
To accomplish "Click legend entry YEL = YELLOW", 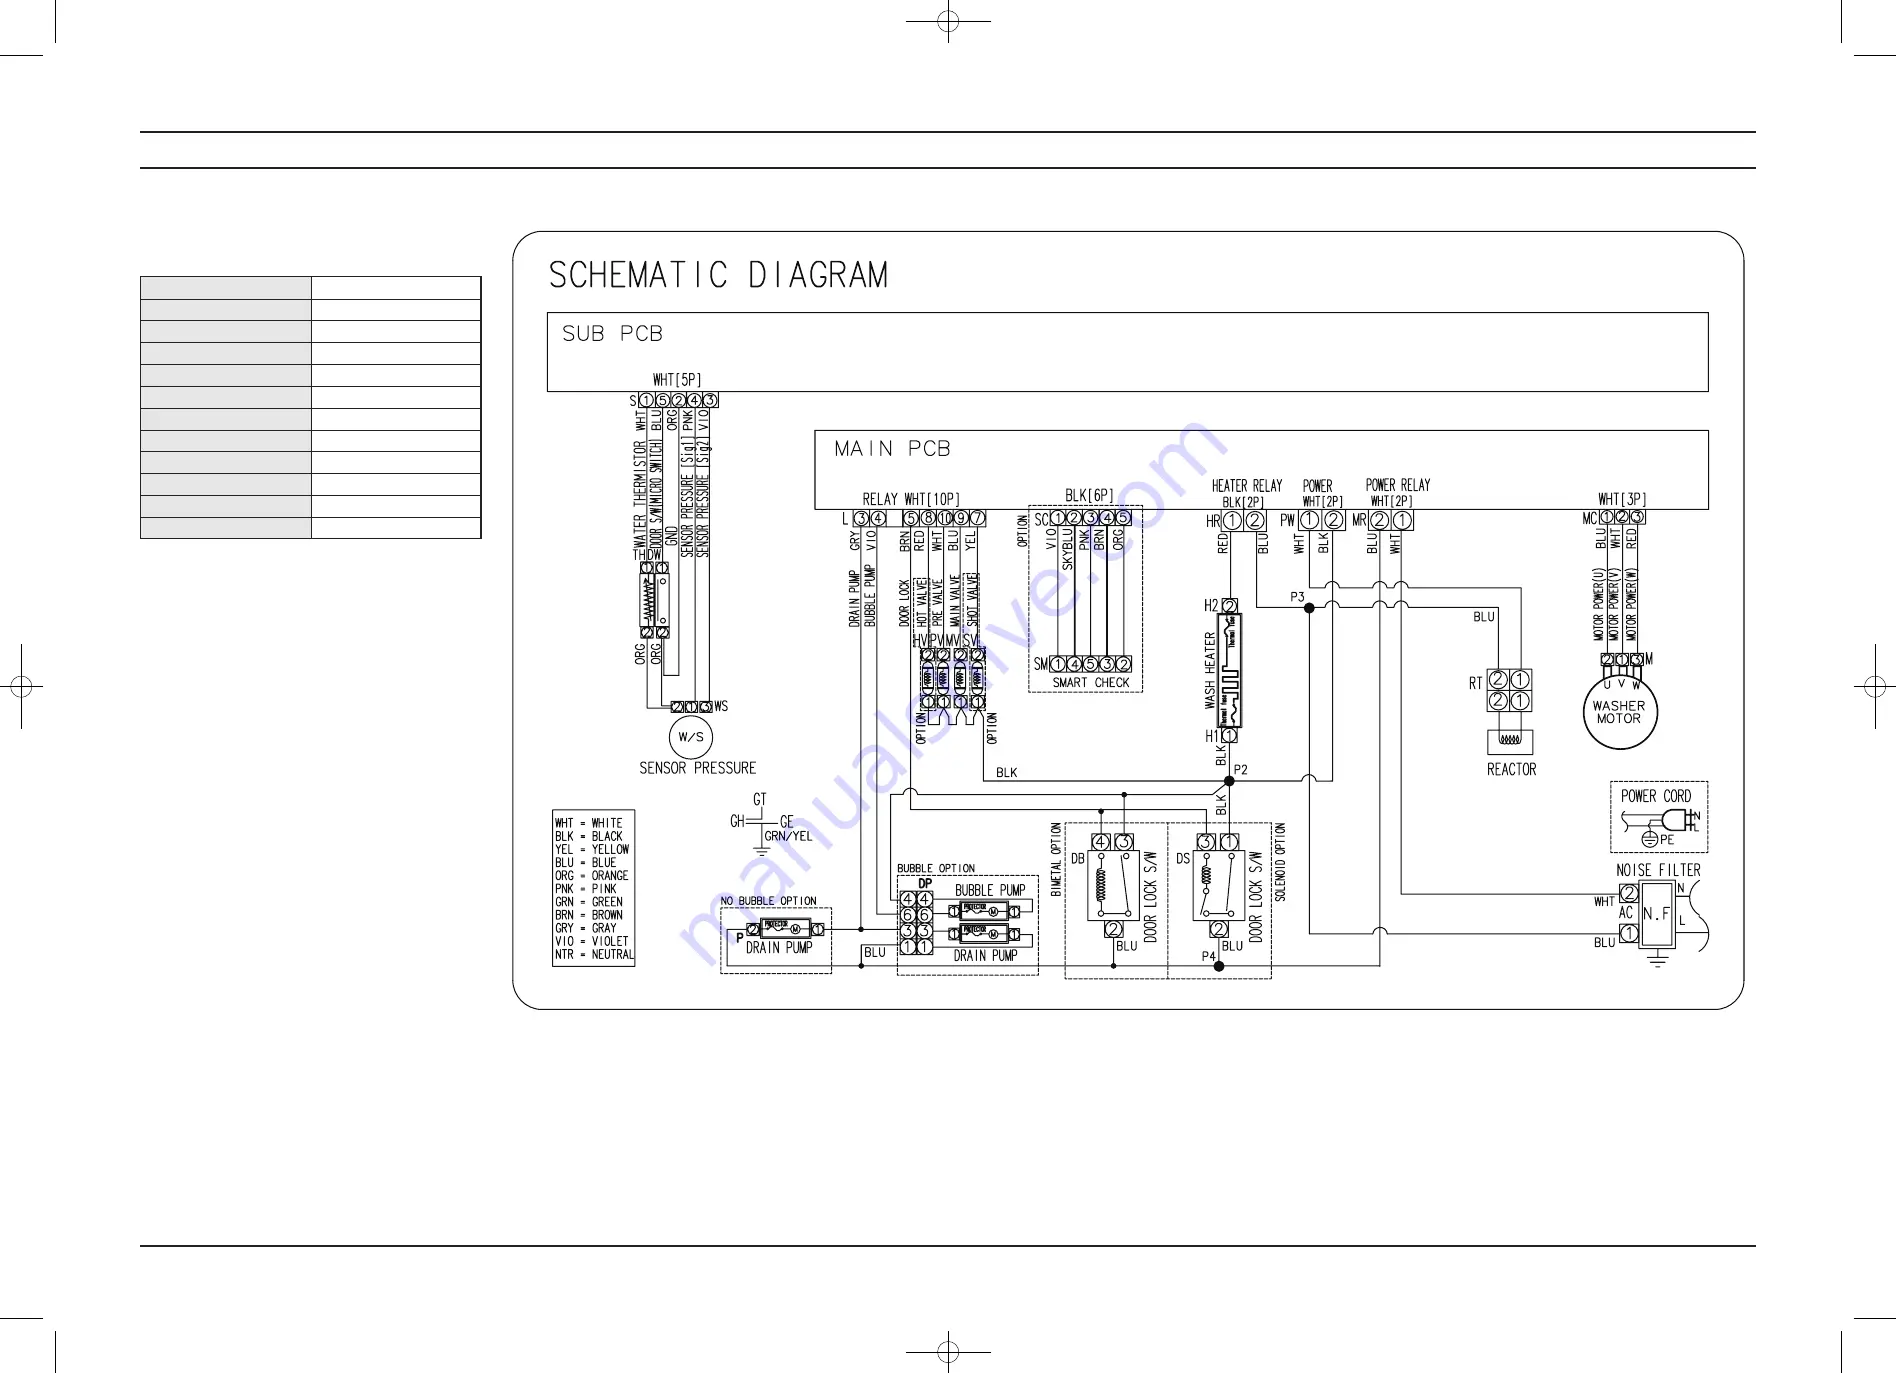I will point(592,849).
